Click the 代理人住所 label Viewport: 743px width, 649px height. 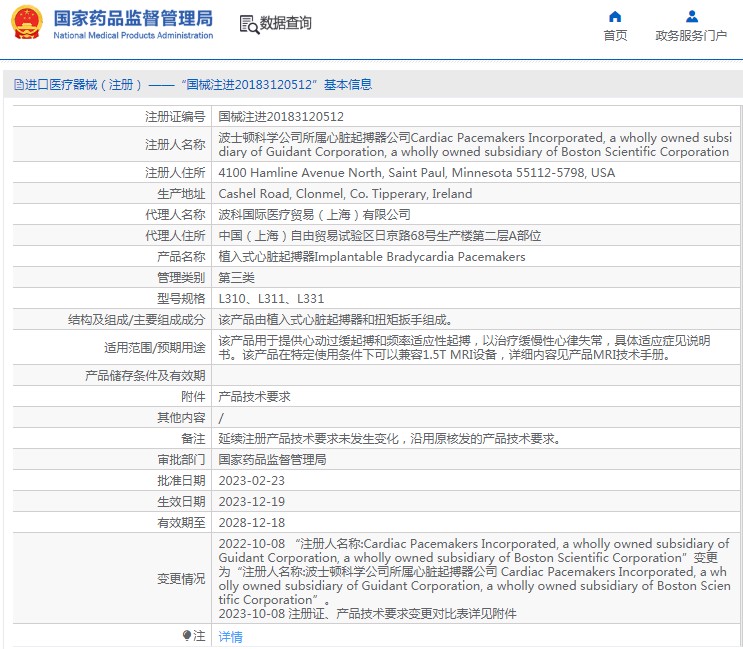pos(175,235)
